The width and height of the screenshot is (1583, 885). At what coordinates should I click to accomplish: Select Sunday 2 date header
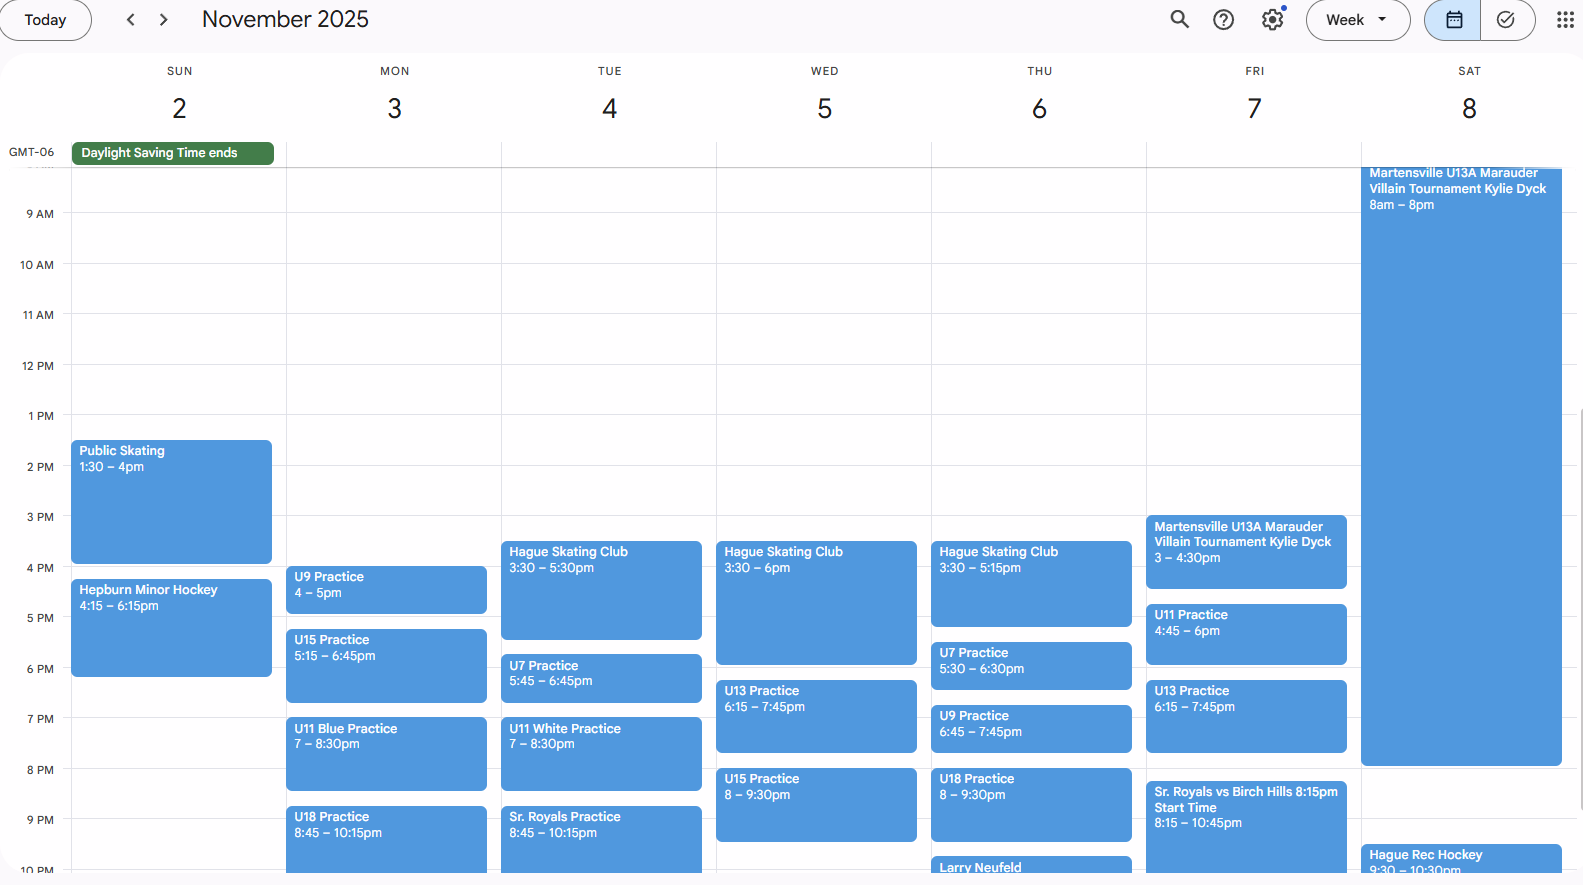pos(180,108)
